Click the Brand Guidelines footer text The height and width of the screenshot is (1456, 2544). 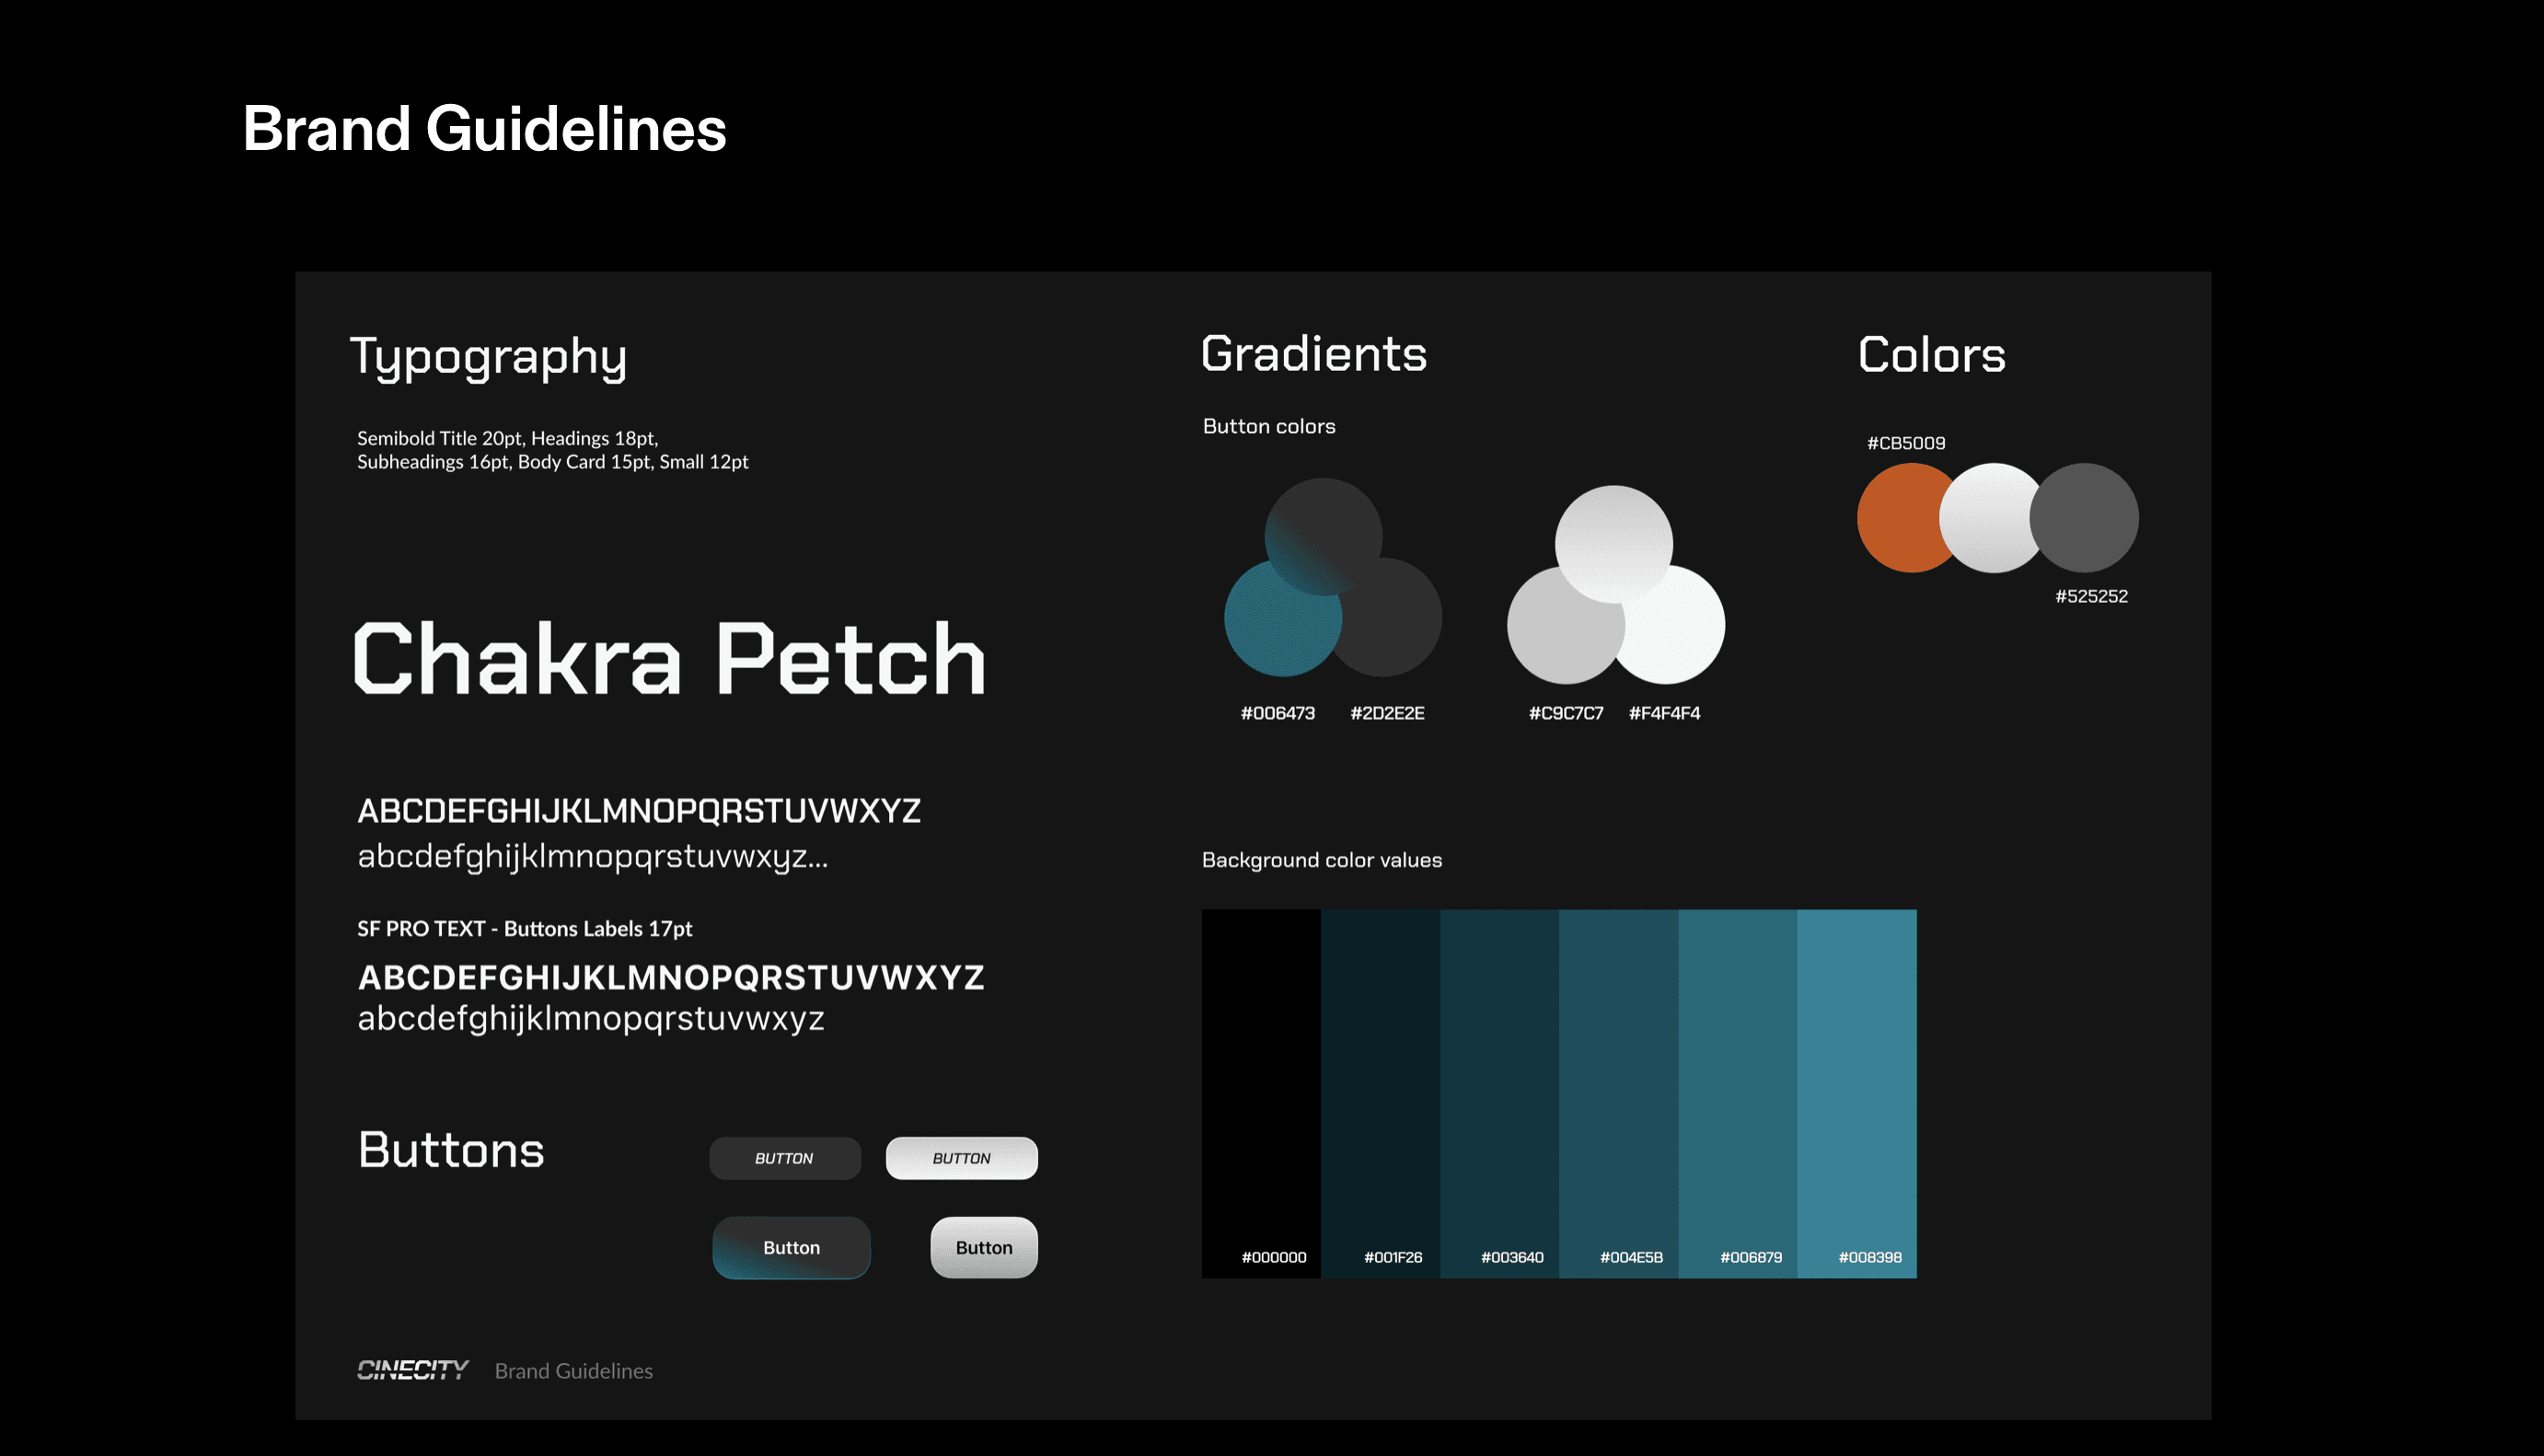click(x=573, y=1371)
